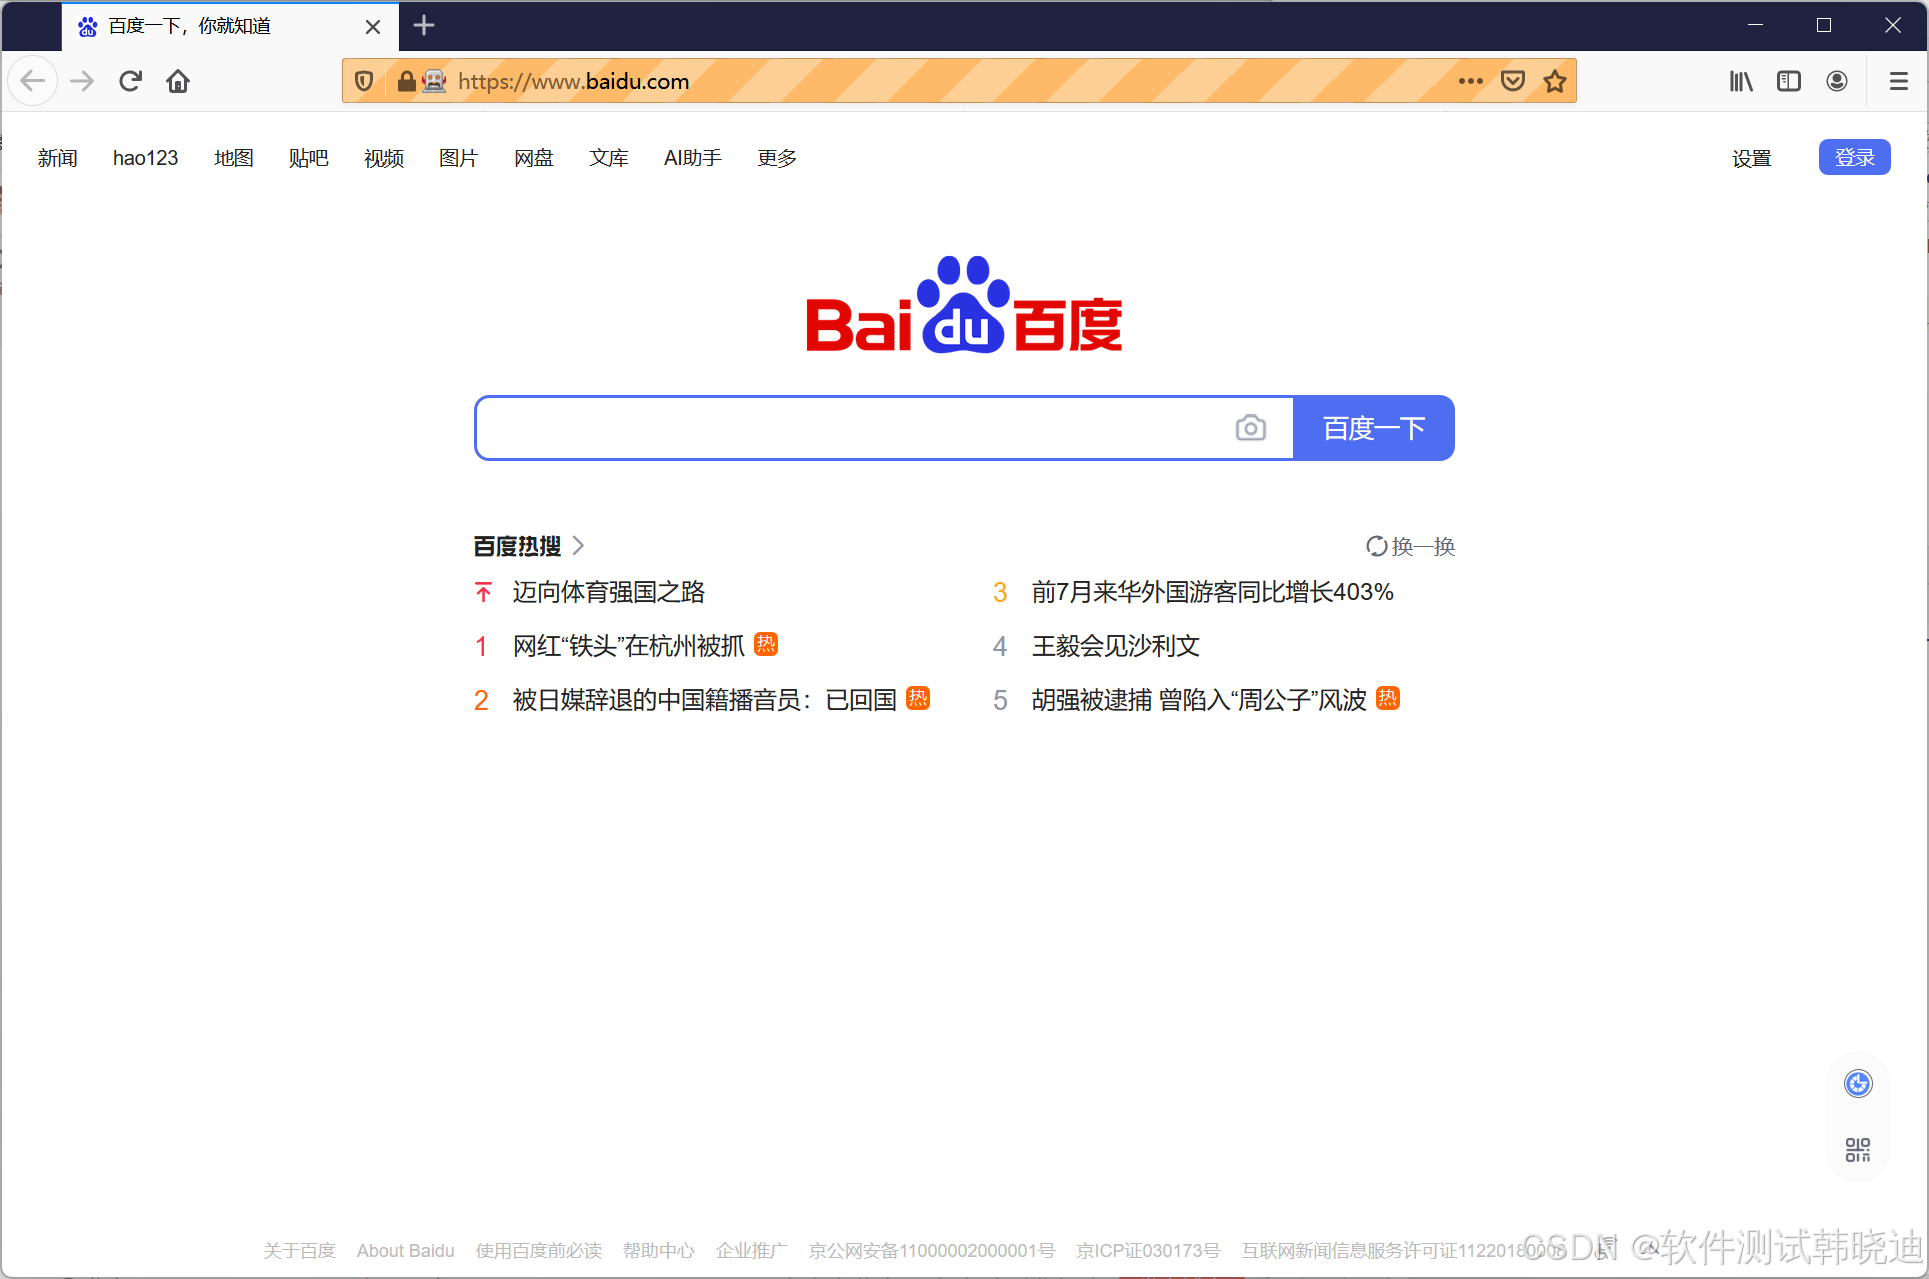The height and width of the screenshot is (1279, 1929).
Task: Click the camera image search icon
Action: (1250, 428)
